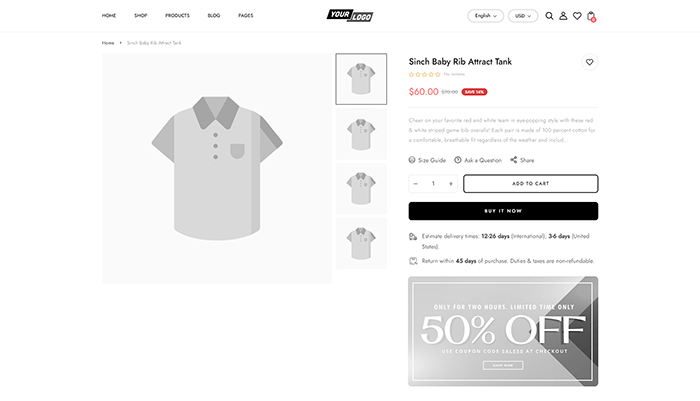700x401 pixels.
Task: Decrease quantity with minus button
Action: pyautogui.click(x=416, y=184)
